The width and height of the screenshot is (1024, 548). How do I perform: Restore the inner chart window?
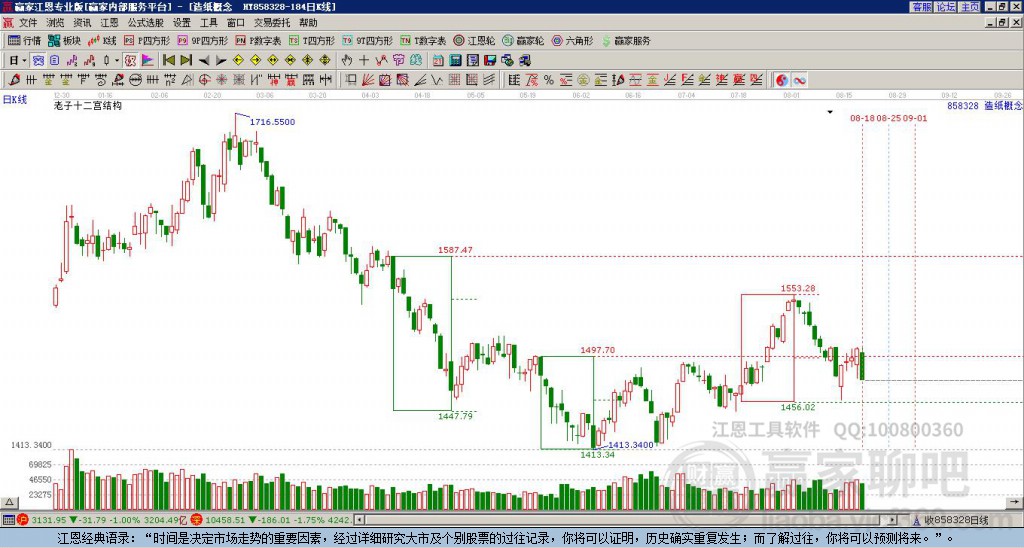[x=1002, y=23]
